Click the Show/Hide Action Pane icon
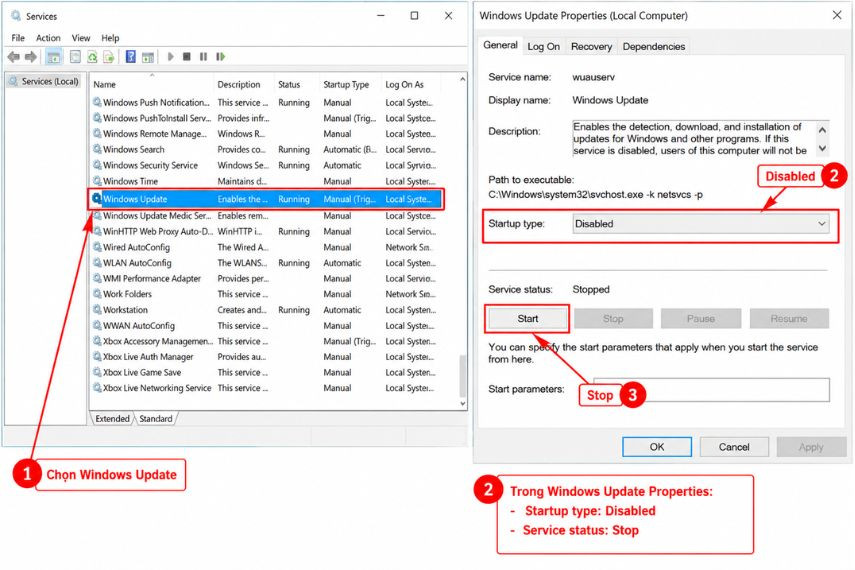This screenshot has height=570, width=855. [148, 57]
